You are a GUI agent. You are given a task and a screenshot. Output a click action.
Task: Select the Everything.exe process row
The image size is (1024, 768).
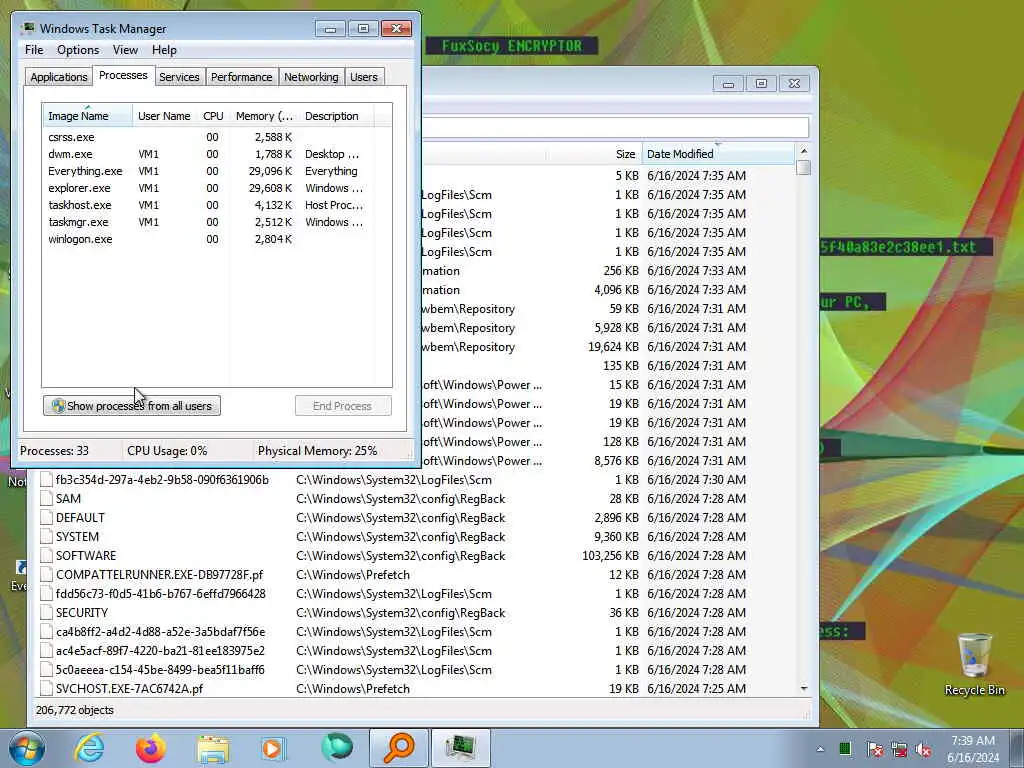coord(217,171)
